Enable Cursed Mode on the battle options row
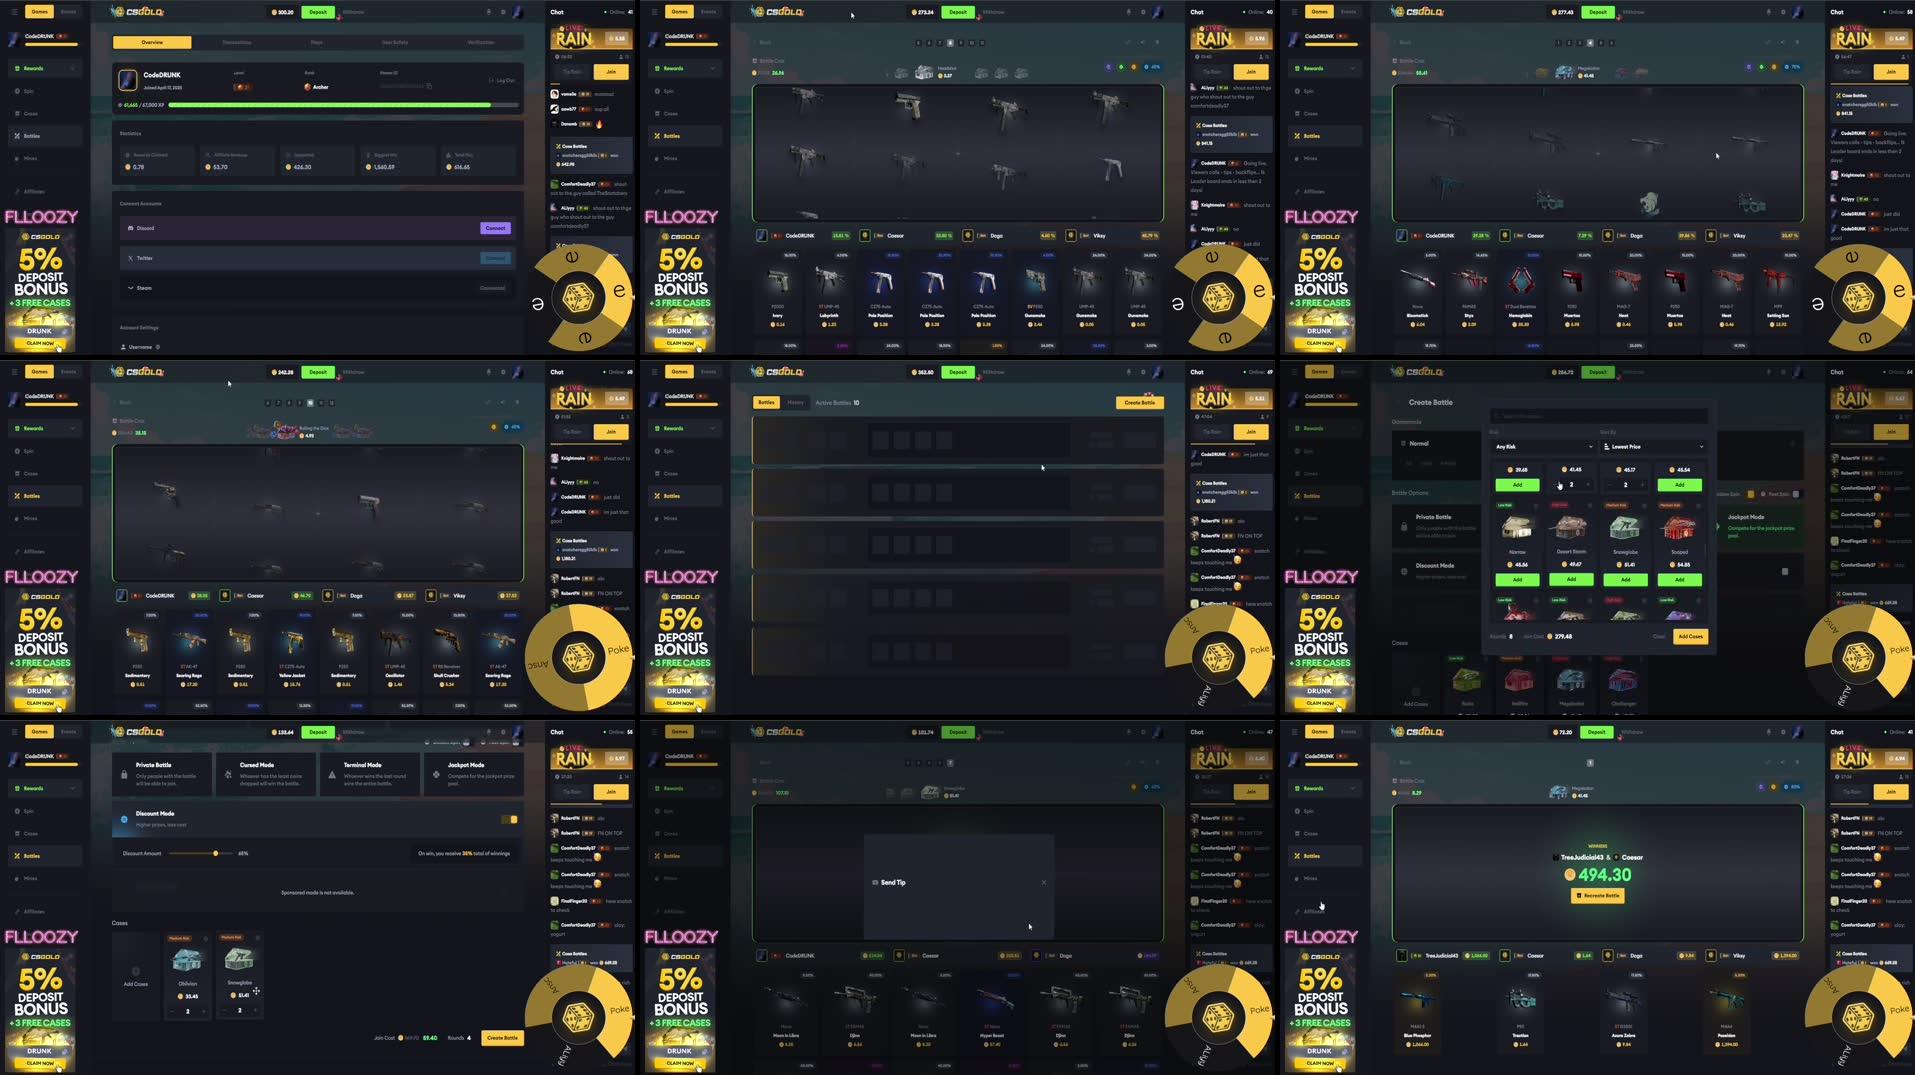The width and height of the screenshot is (1915, 1075). [266, 775]
